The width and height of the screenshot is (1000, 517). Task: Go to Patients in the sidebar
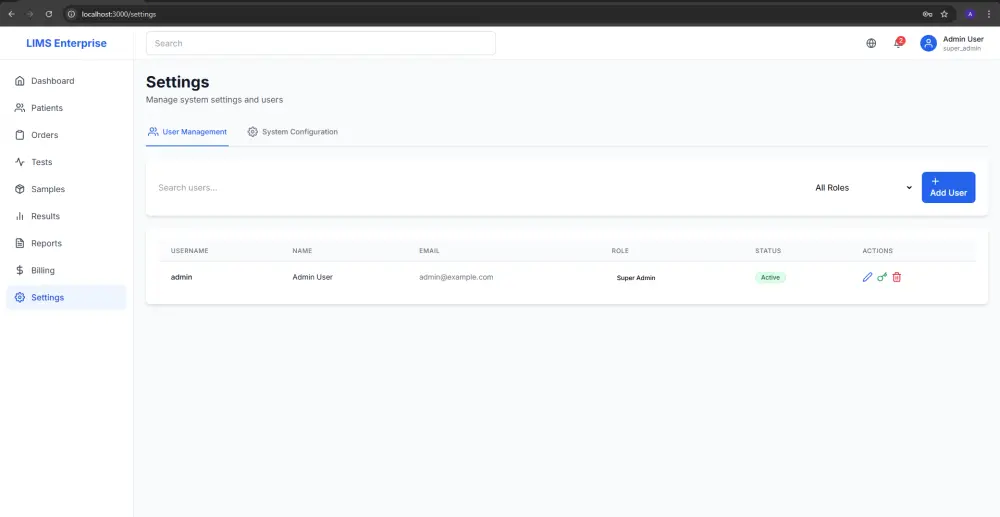click(66, 108)
